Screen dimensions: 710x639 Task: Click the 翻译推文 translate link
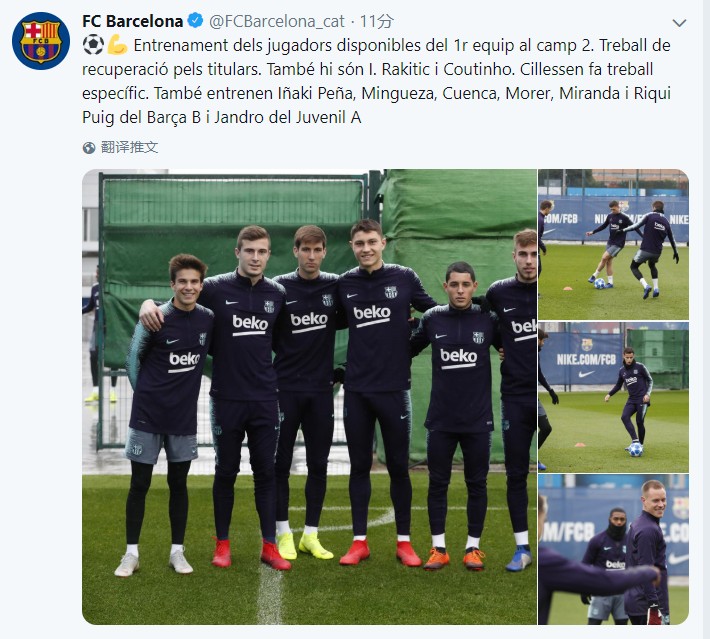coord(130,147)
